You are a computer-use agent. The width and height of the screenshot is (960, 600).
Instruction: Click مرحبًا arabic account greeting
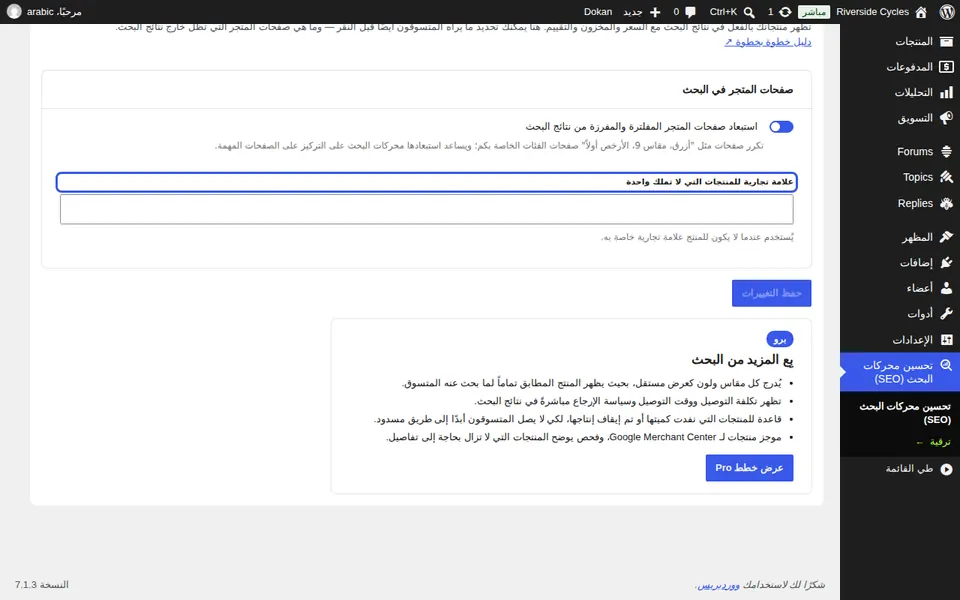point(54,12)
